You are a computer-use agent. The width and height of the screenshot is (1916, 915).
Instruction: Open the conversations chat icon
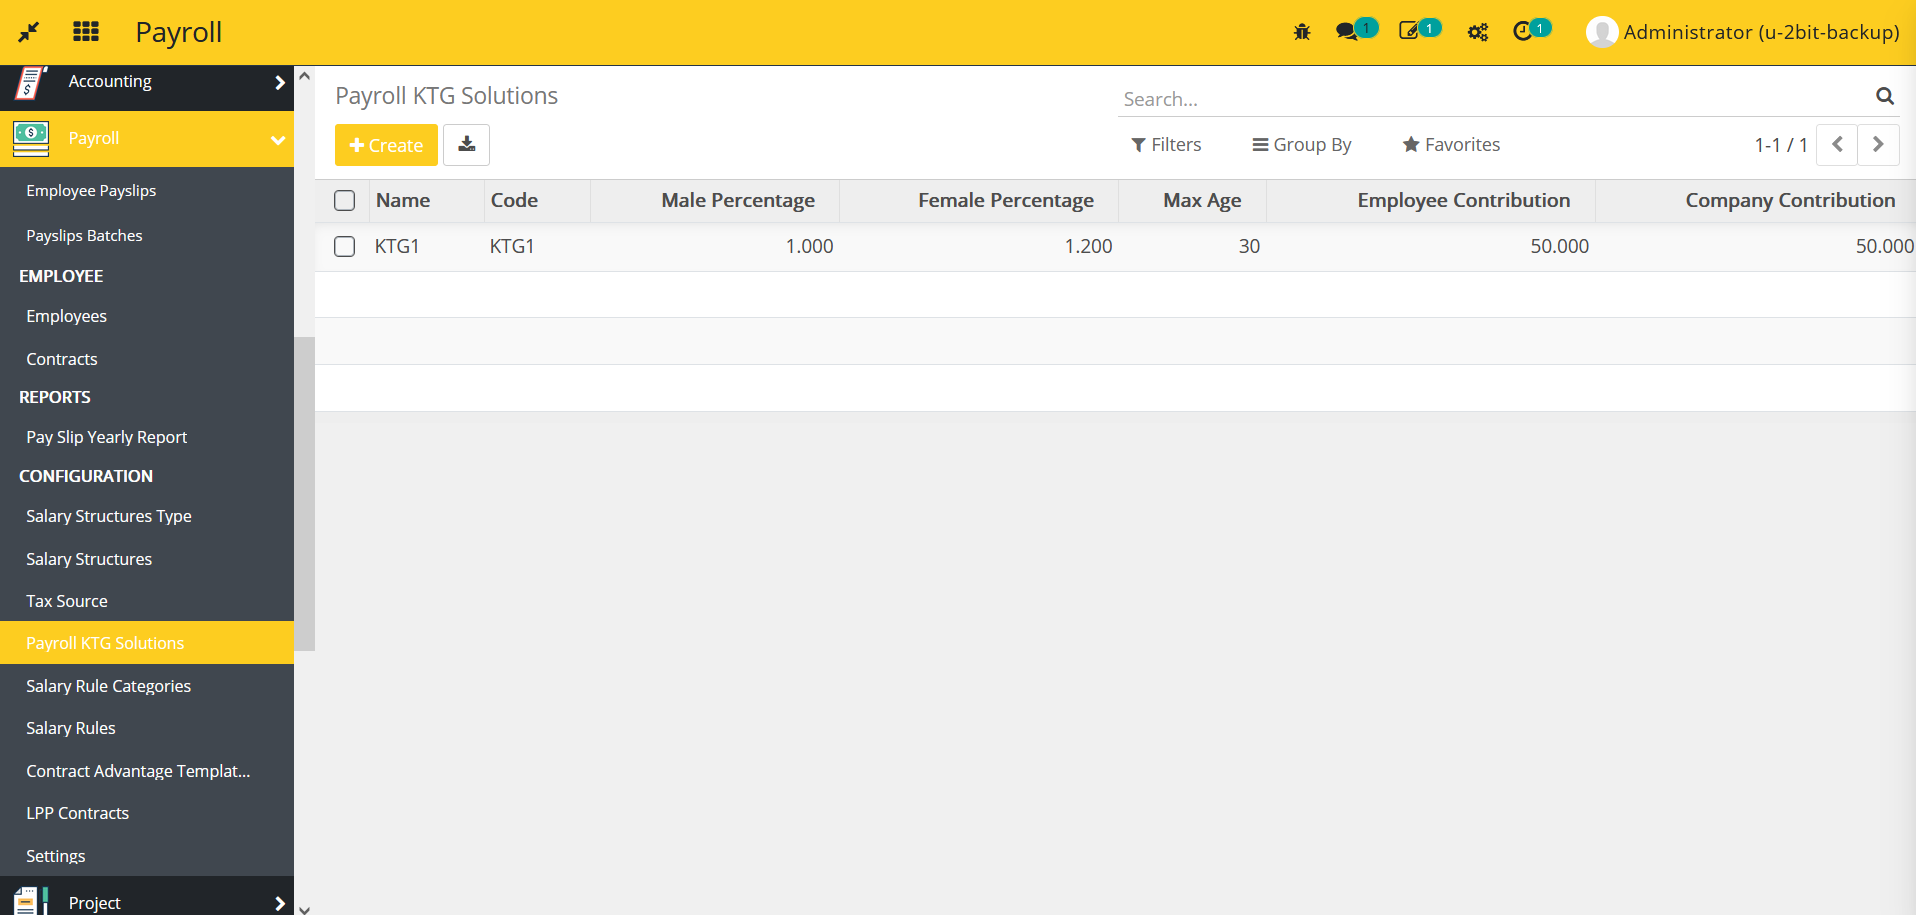(x=1347, y=32)
